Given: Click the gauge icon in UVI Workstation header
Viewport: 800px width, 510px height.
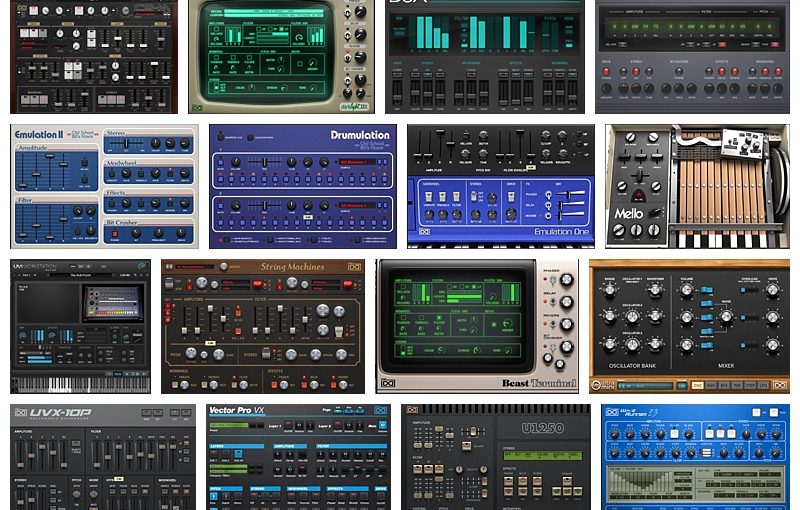Looking at the screenshot, I should pos(141,266).
